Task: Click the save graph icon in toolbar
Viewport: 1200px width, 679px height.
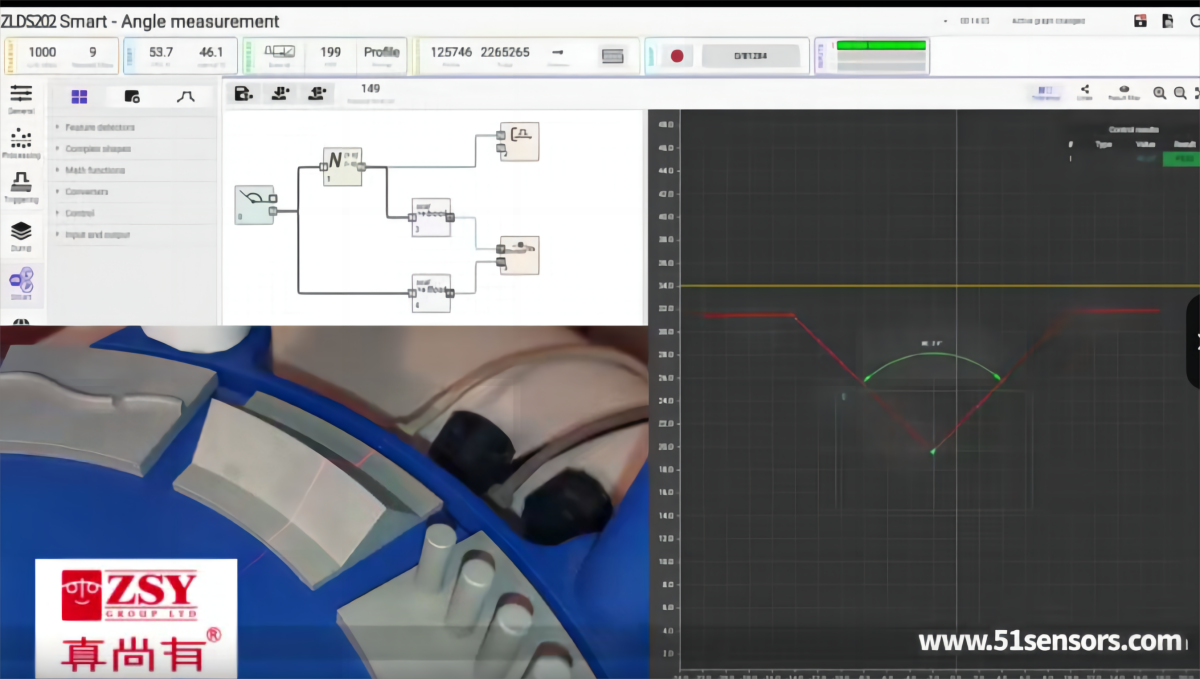Action: click(243, 94)
